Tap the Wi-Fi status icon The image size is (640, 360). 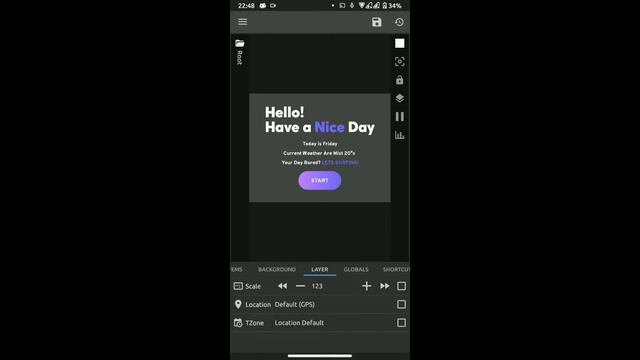click(362, 6)
